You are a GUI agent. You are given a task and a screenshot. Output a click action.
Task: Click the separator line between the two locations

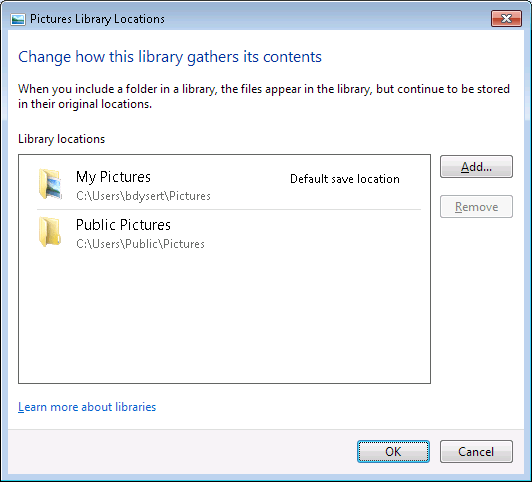[x=229, y=210]
